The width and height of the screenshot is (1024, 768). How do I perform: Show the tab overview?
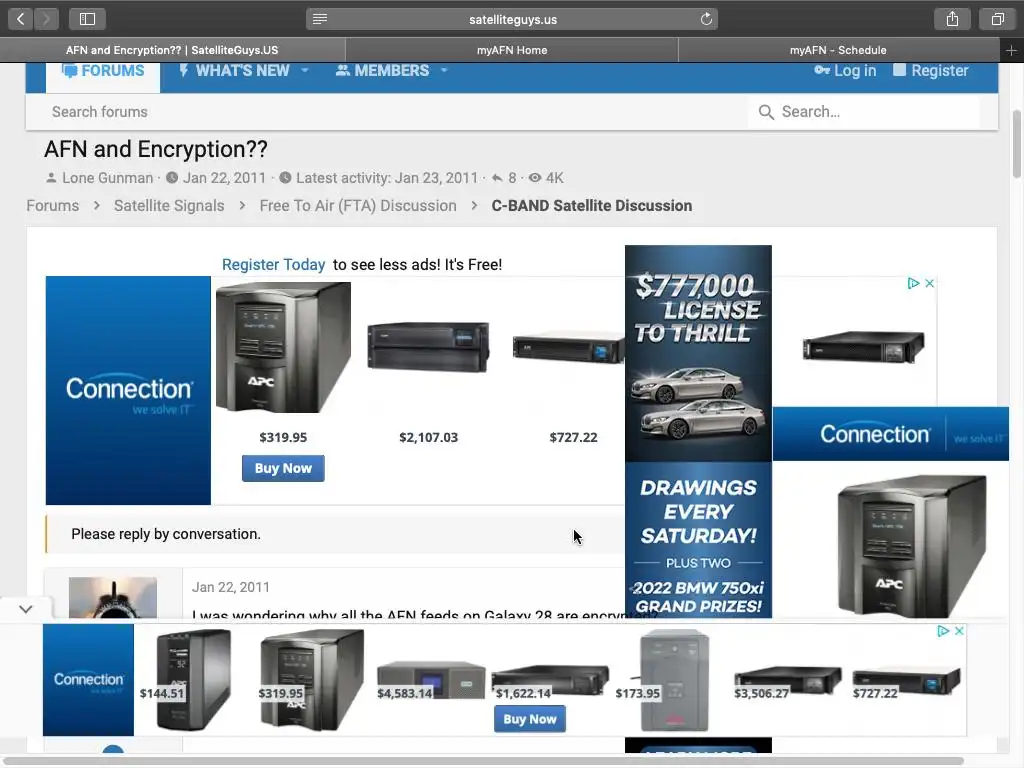pos(998,19)
